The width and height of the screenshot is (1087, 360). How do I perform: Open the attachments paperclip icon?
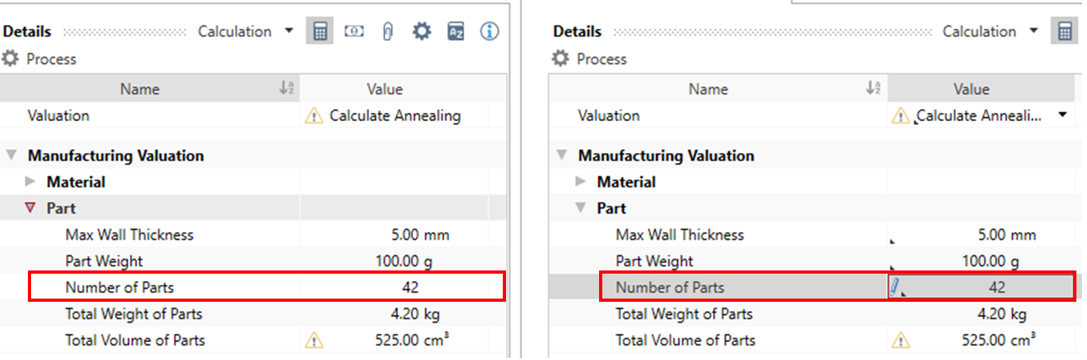pos(388,32)
